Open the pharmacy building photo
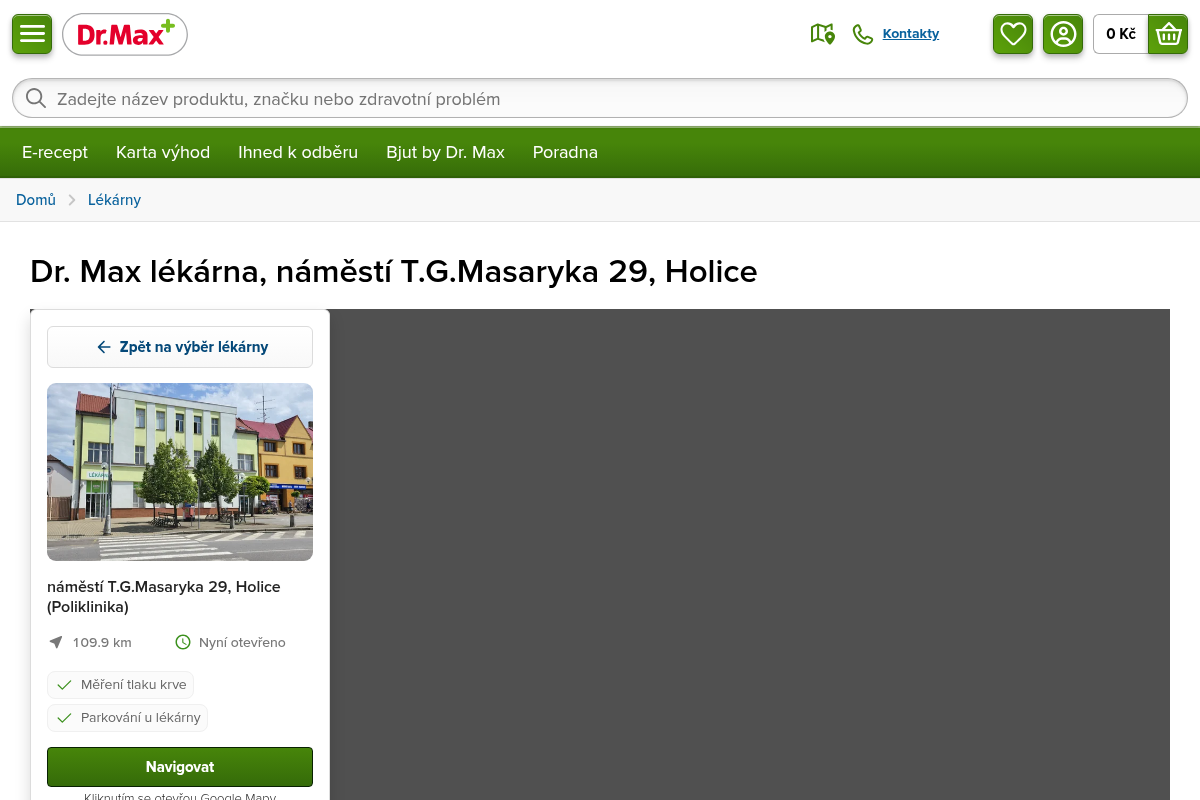Image resolution: width=1200 pixels, height=800 pixels. point(180,472)
